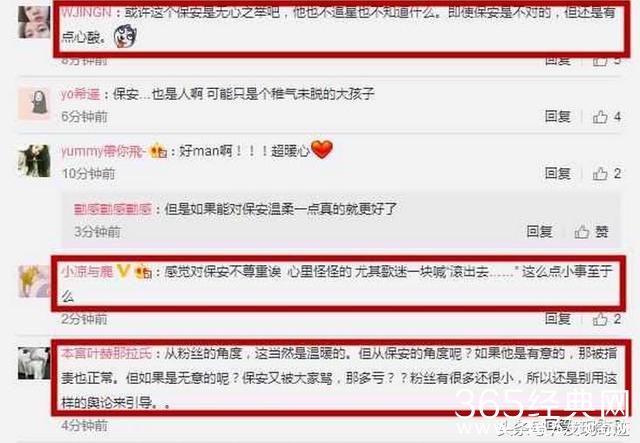This screenshot has height=443, width=640.
Task: Click the dog emoji in WJINGN comment
Action: pyautogui.click(x=125, y=36)
